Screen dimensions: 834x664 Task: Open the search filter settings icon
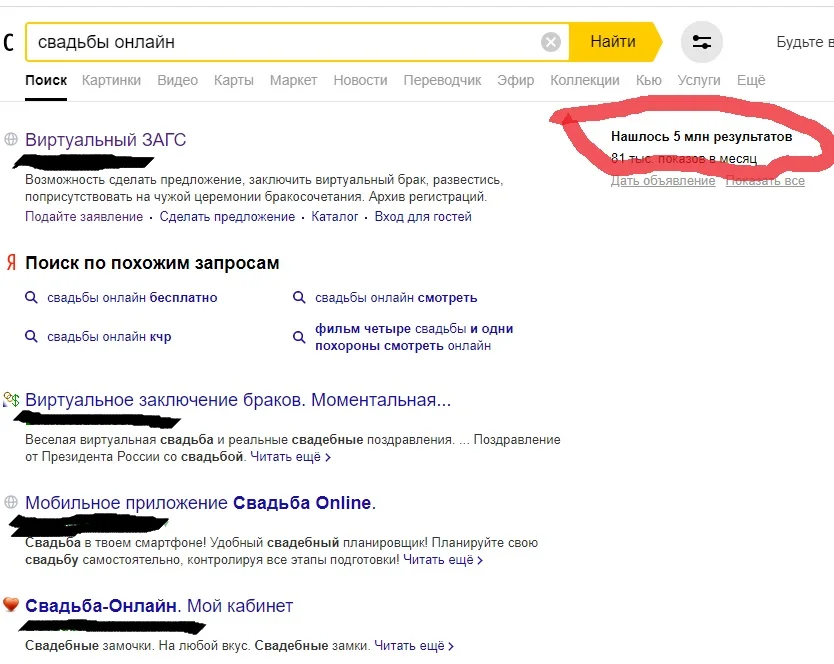[701, 42]
